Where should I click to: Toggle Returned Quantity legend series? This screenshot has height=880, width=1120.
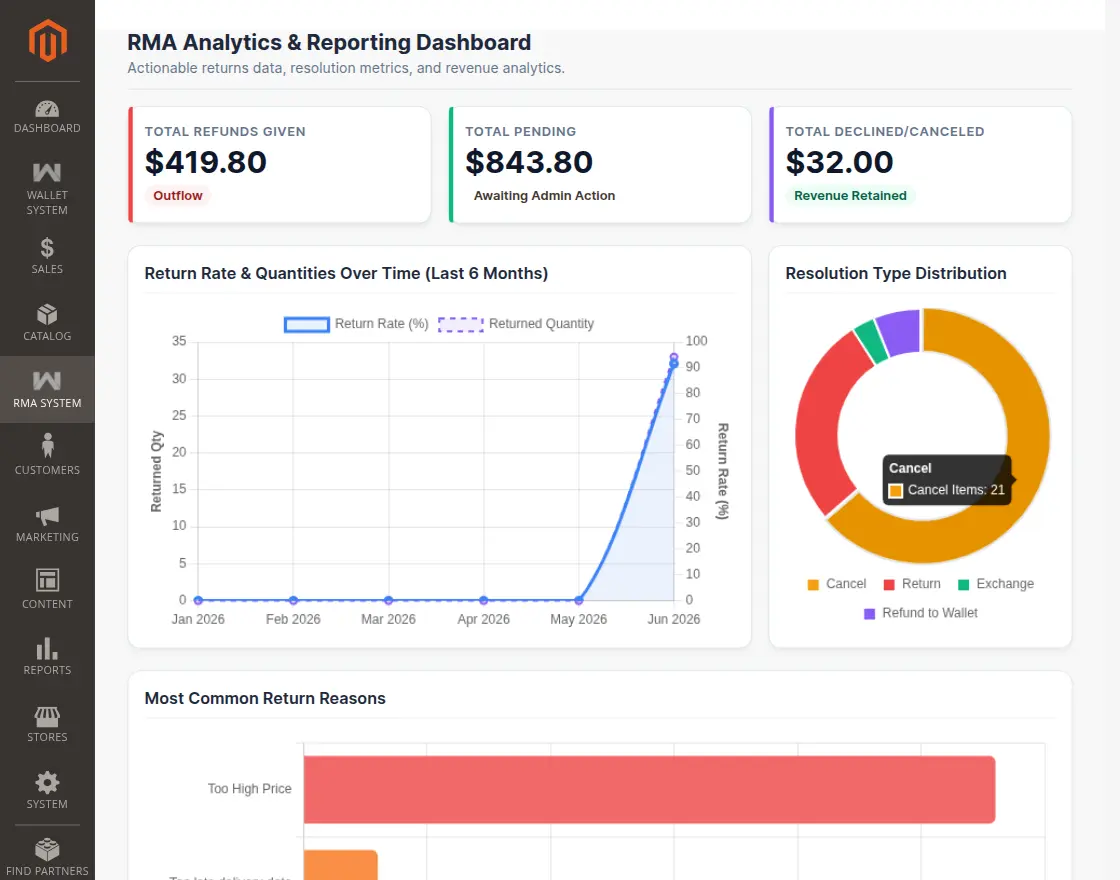[516, 324]
